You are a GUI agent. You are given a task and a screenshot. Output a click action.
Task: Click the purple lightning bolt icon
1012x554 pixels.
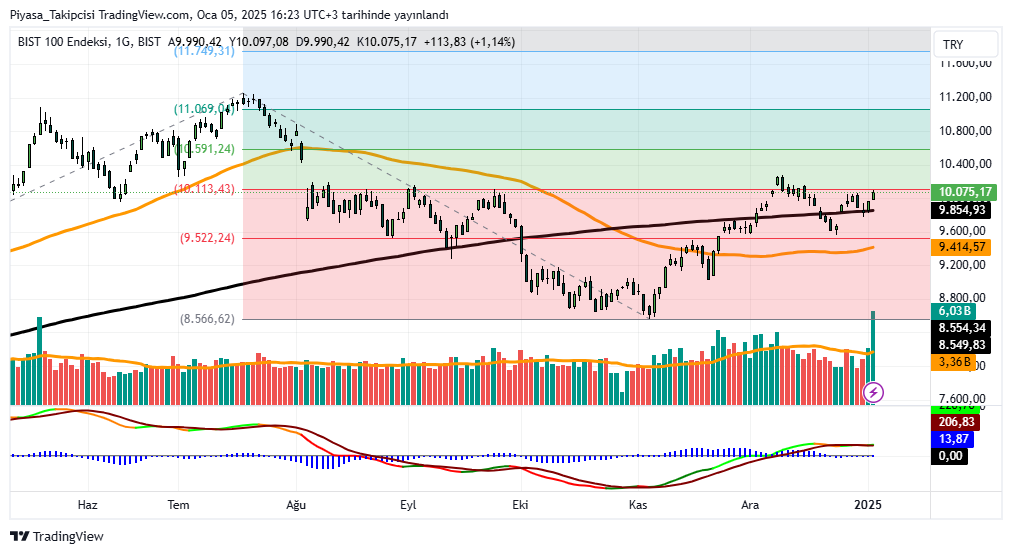(873, 392)
